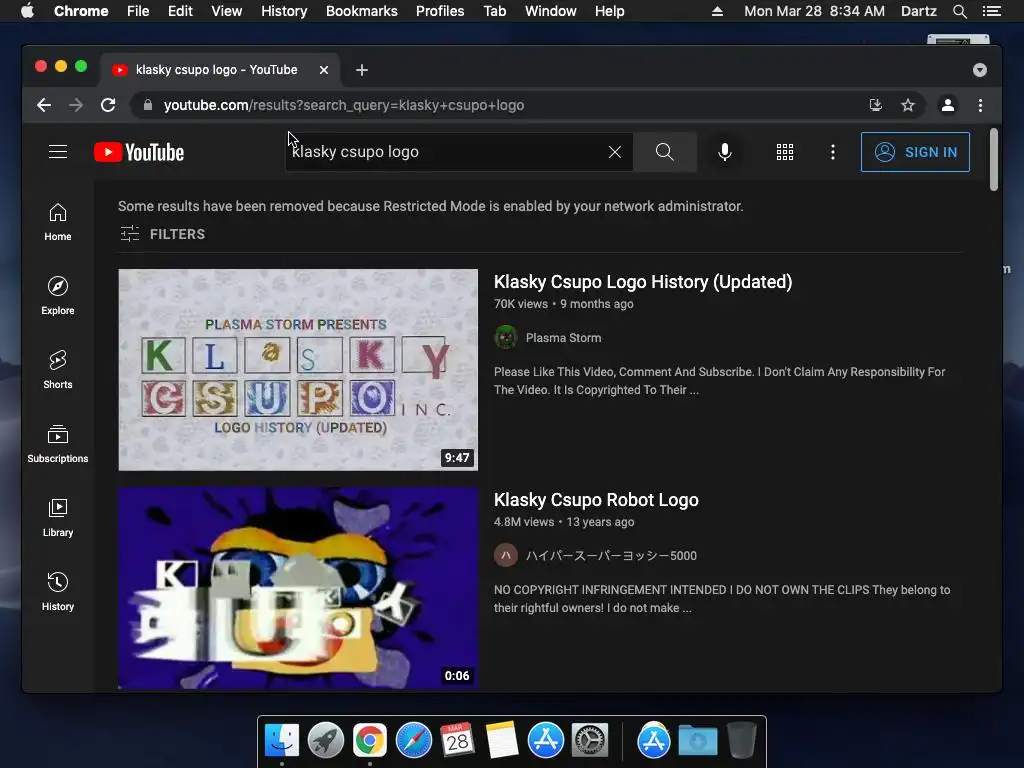Open the View menu
The width and height of the screenshot is (1024, 768).
tap(227, 11)
